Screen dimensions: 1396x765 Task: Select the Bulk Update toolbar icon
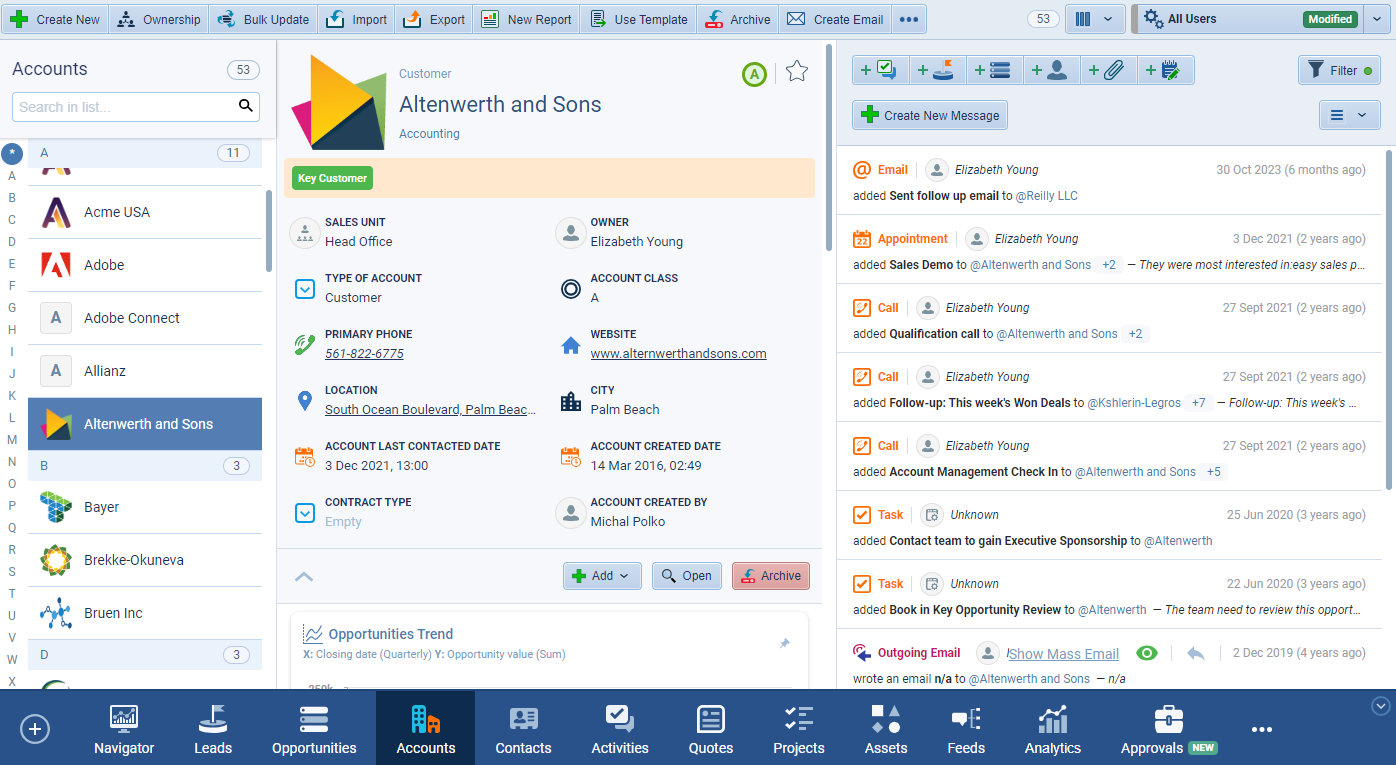click(262, 18)
